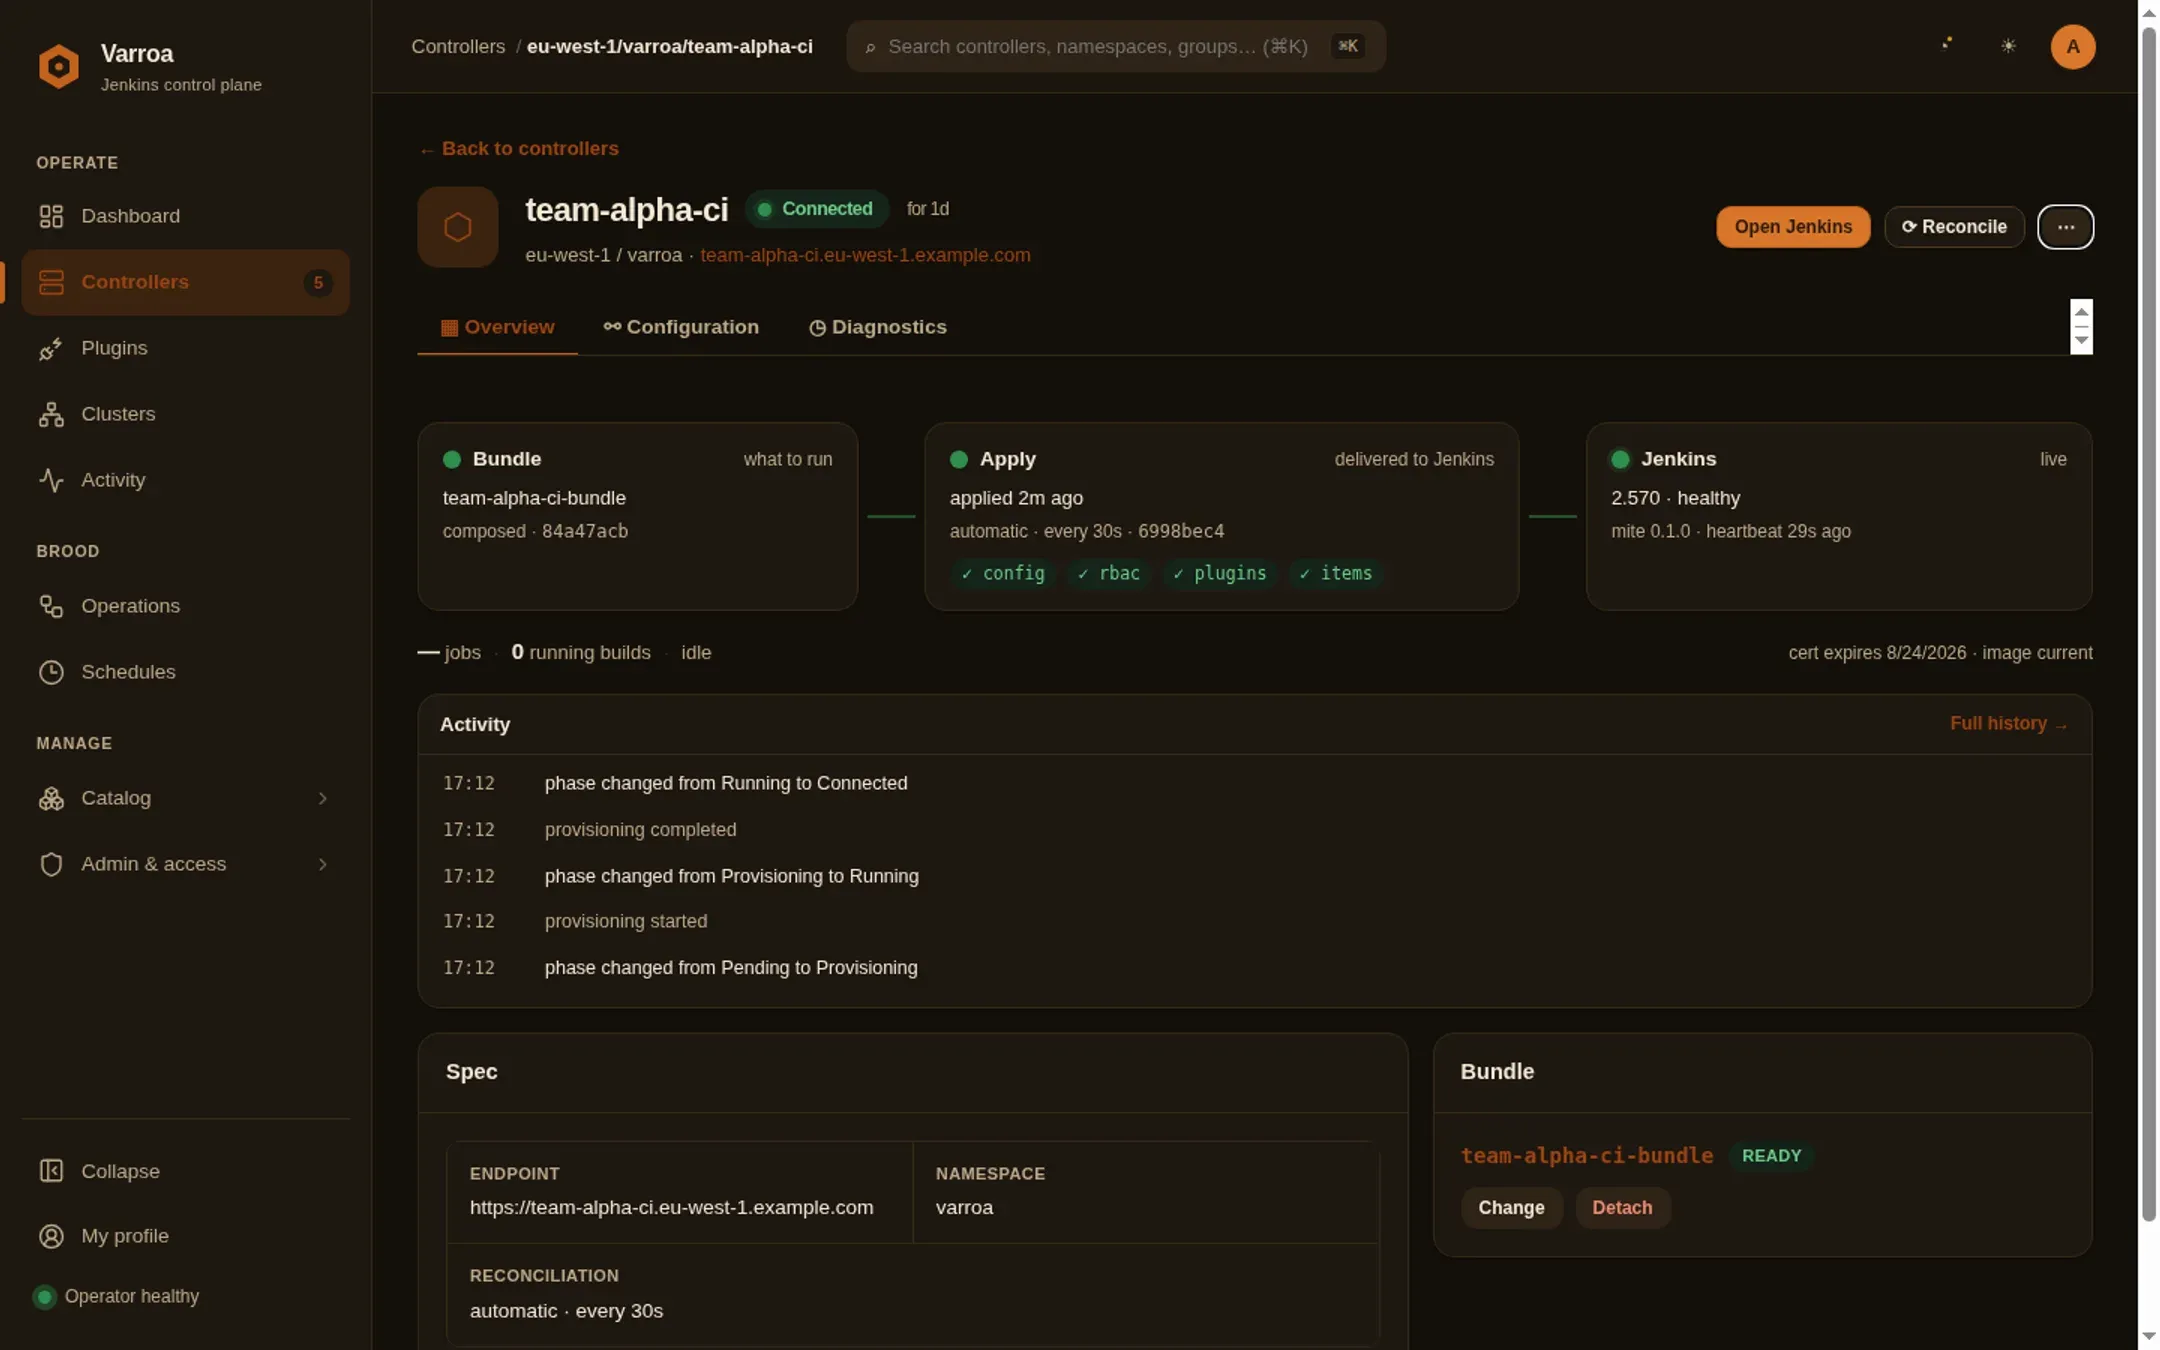Open Plugins in the sidebar
2160x1350 pixels.
[185, 348]
